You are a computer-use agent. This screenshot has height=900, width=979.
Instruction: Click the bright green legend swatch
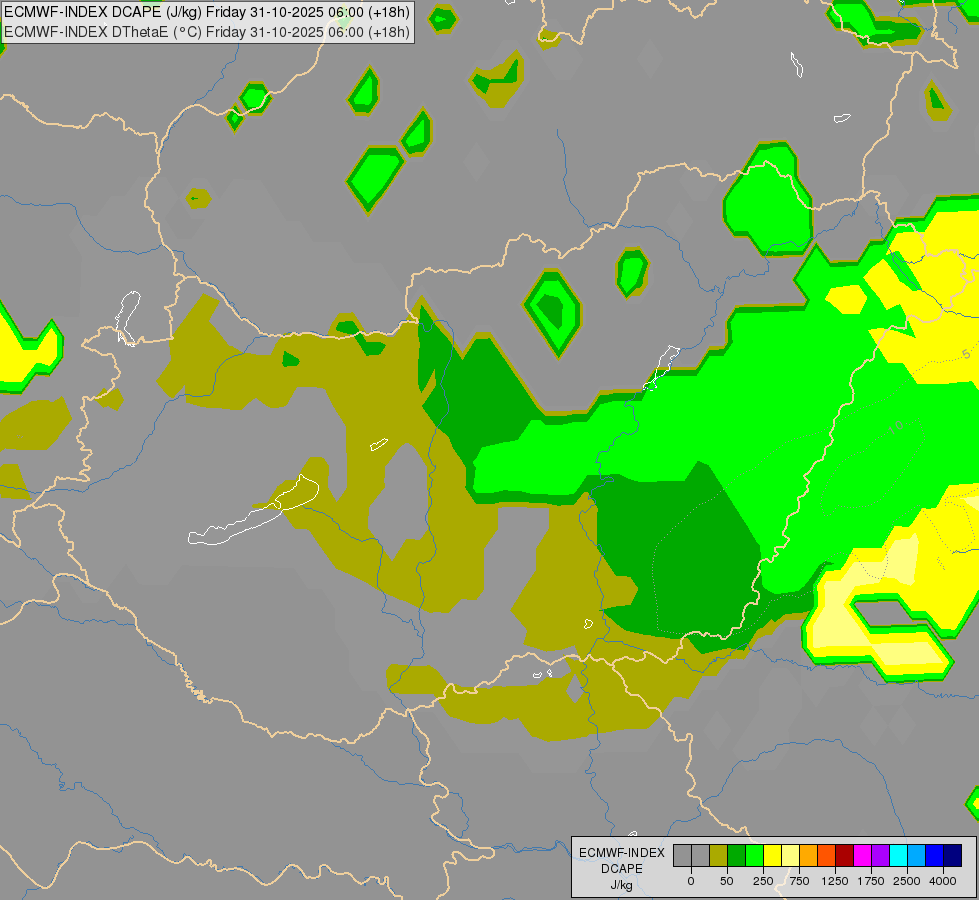click(x=754, y=855)
